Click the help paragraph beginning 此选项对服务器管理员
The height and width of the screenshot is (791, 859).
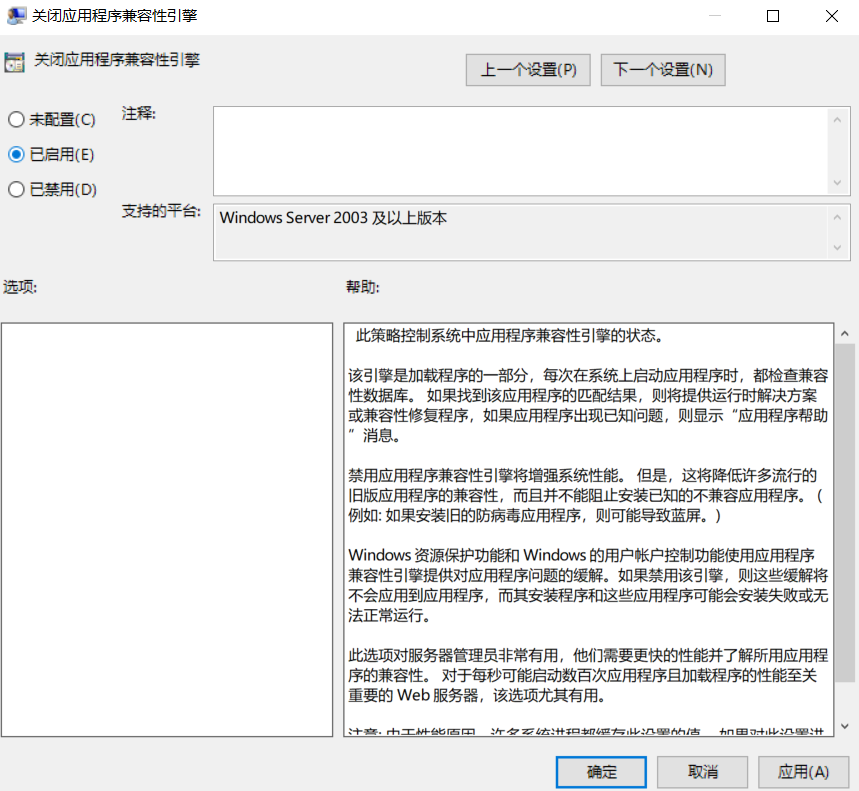pyautogui.click(x=588, y=675)
